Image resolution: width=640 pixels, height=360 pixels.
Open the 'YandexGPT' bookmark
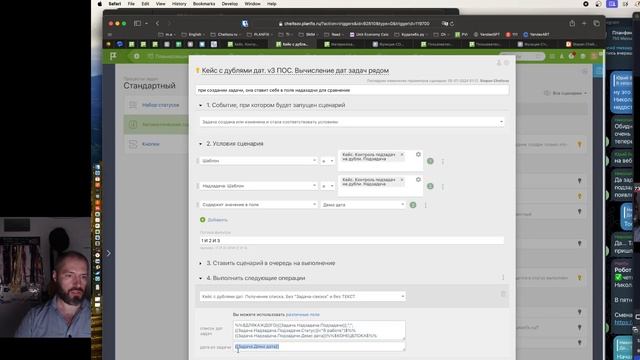[487, 35]
